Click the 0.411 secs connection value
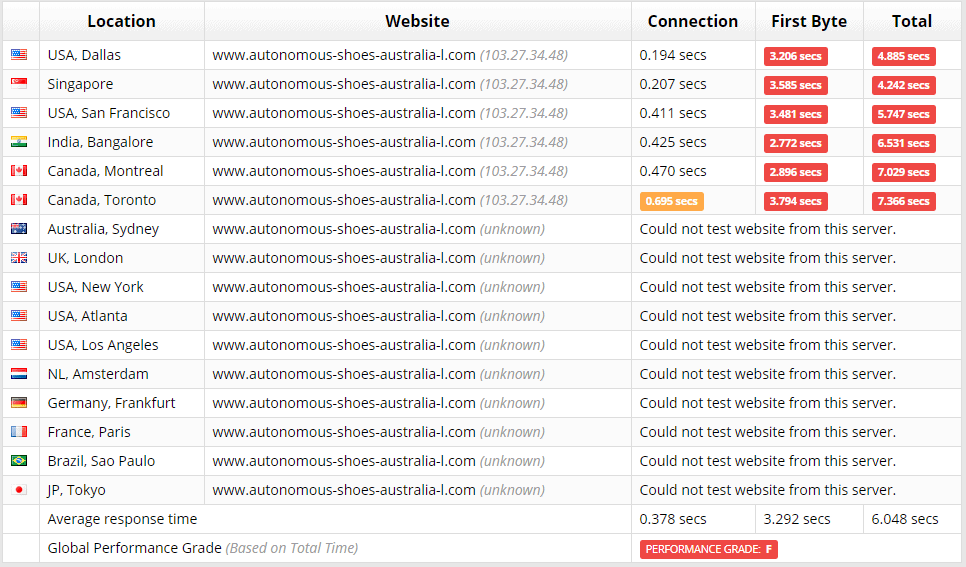This screenshot has height=567, width=966. point(673,113)
